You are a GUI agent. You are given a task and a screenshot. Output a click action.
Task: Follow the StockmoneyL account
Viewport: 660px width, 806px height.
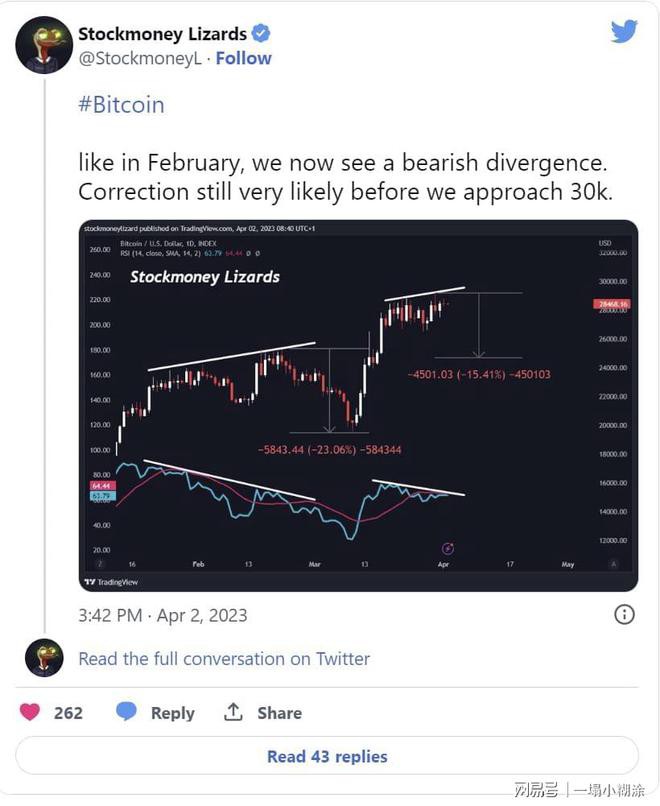(243, 58)
